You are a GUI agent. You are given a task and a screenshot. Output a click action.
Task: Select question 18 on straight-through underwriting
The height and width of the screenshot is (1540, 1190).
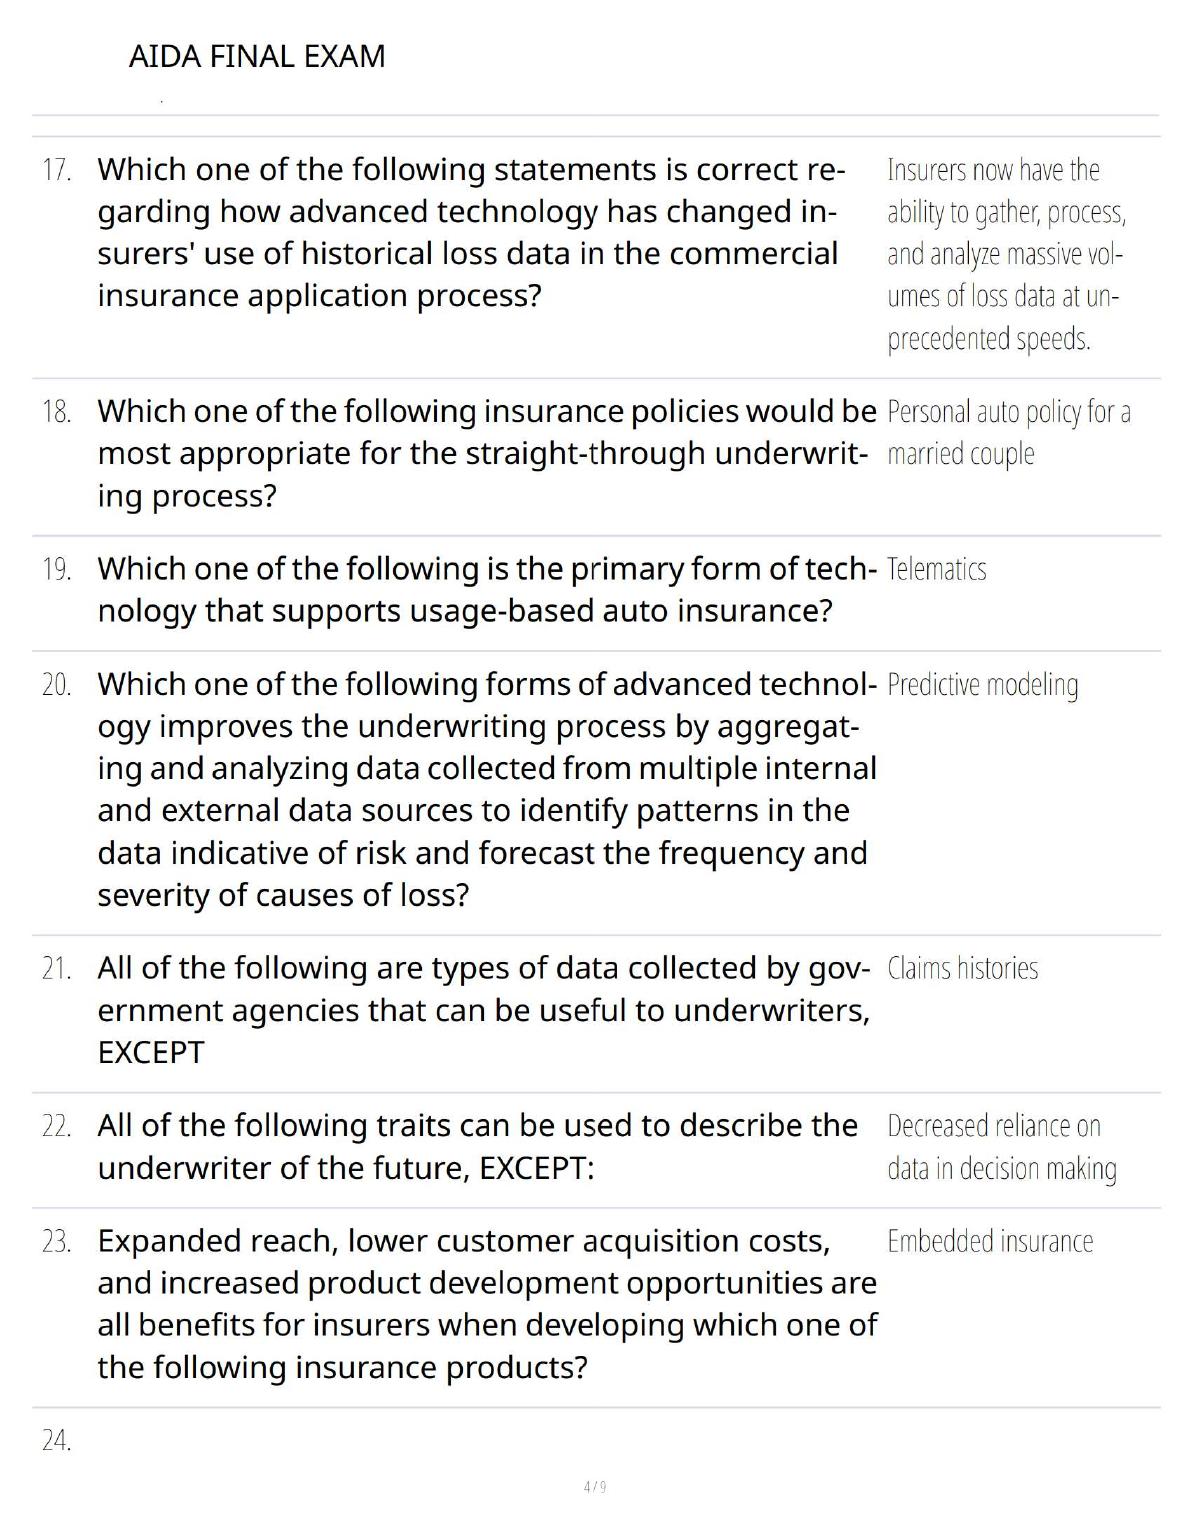pyautogui.click(x=486, y=453)
